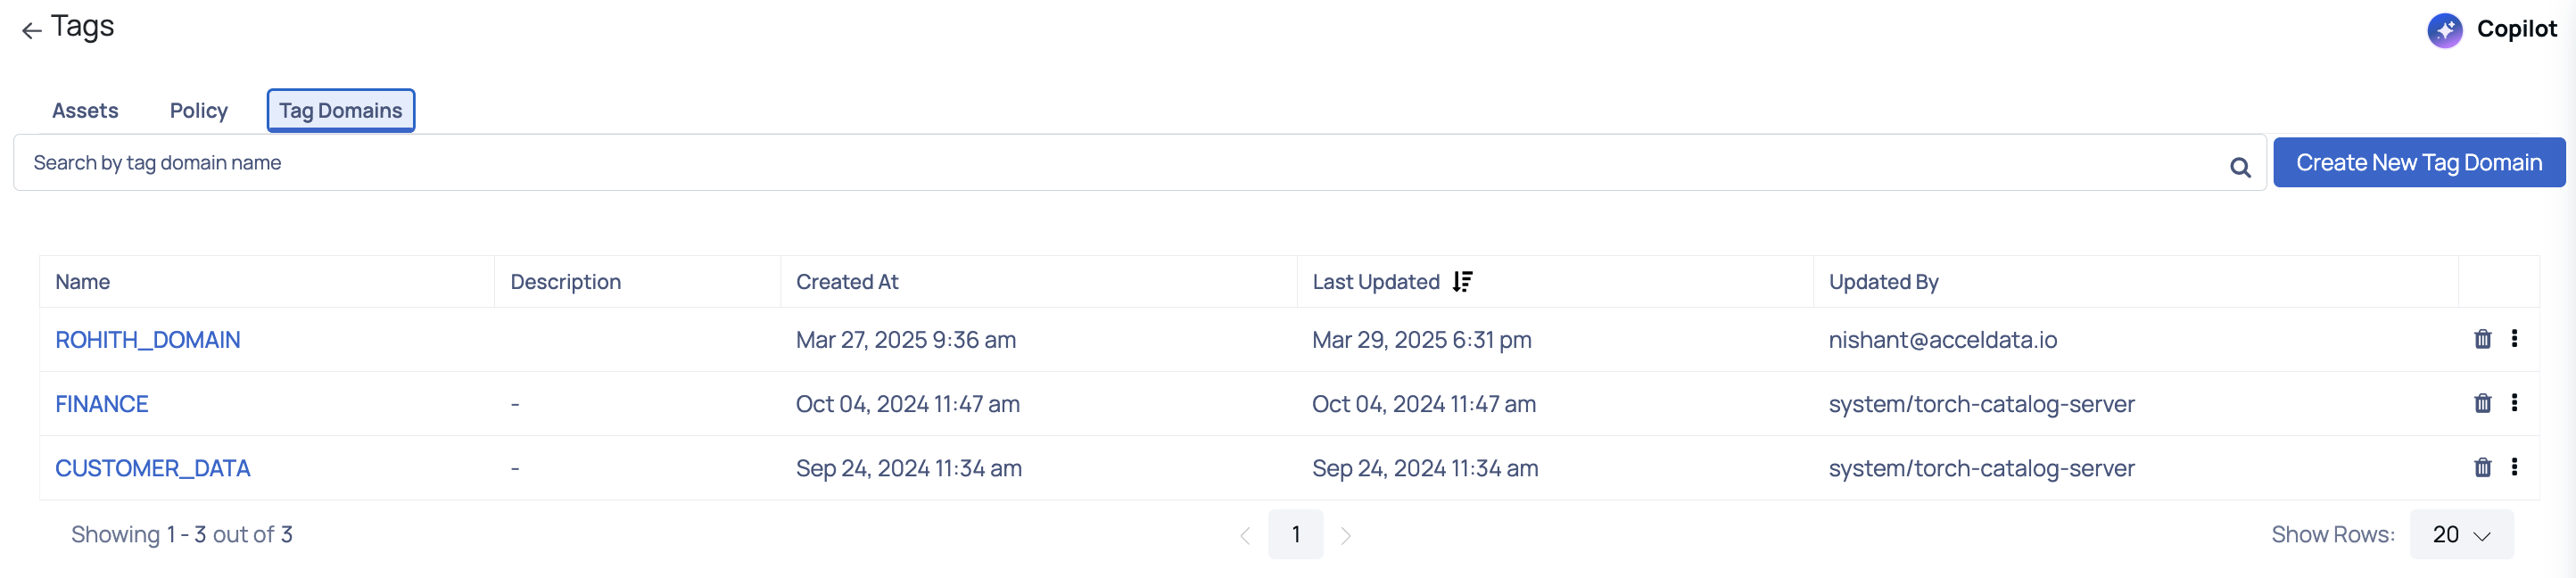2576x578 pixels.
Task: Open more options for CUSTOMER_DATA row
Action: 2514,466
